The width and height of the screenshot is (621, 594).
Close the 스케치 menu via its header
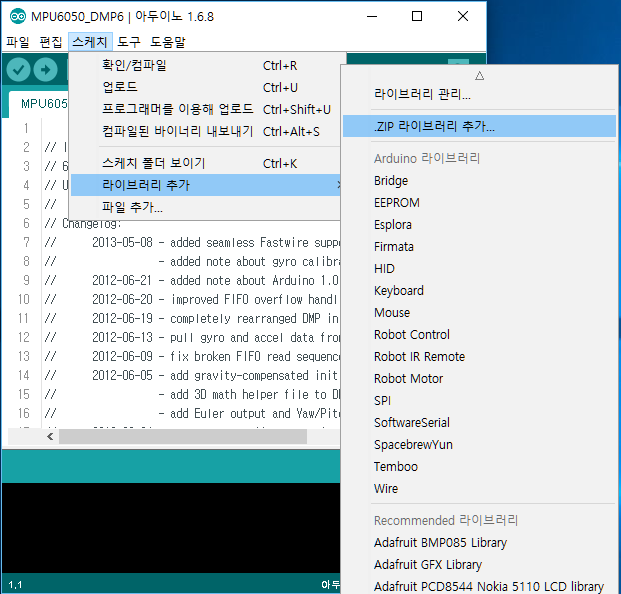[90, 42]
